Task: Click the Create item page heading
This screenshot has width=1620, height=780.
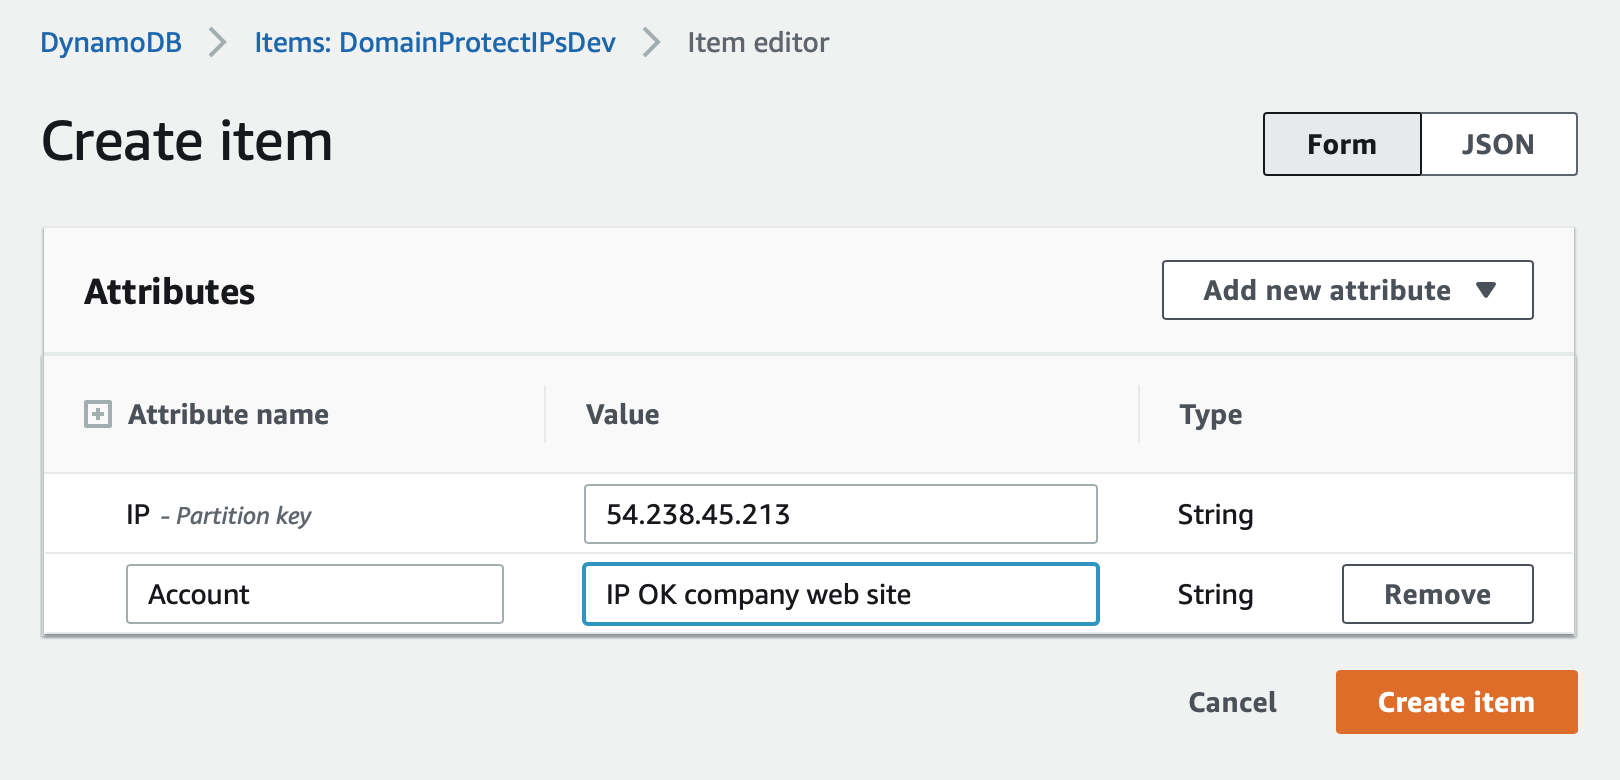Action: tap(187, 140)
